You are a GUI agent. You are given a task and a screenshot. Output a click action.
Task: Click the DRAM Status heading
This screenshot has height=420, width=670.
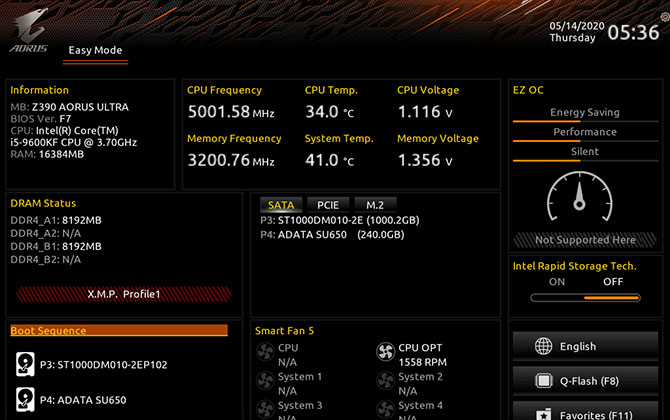point(43,203)
